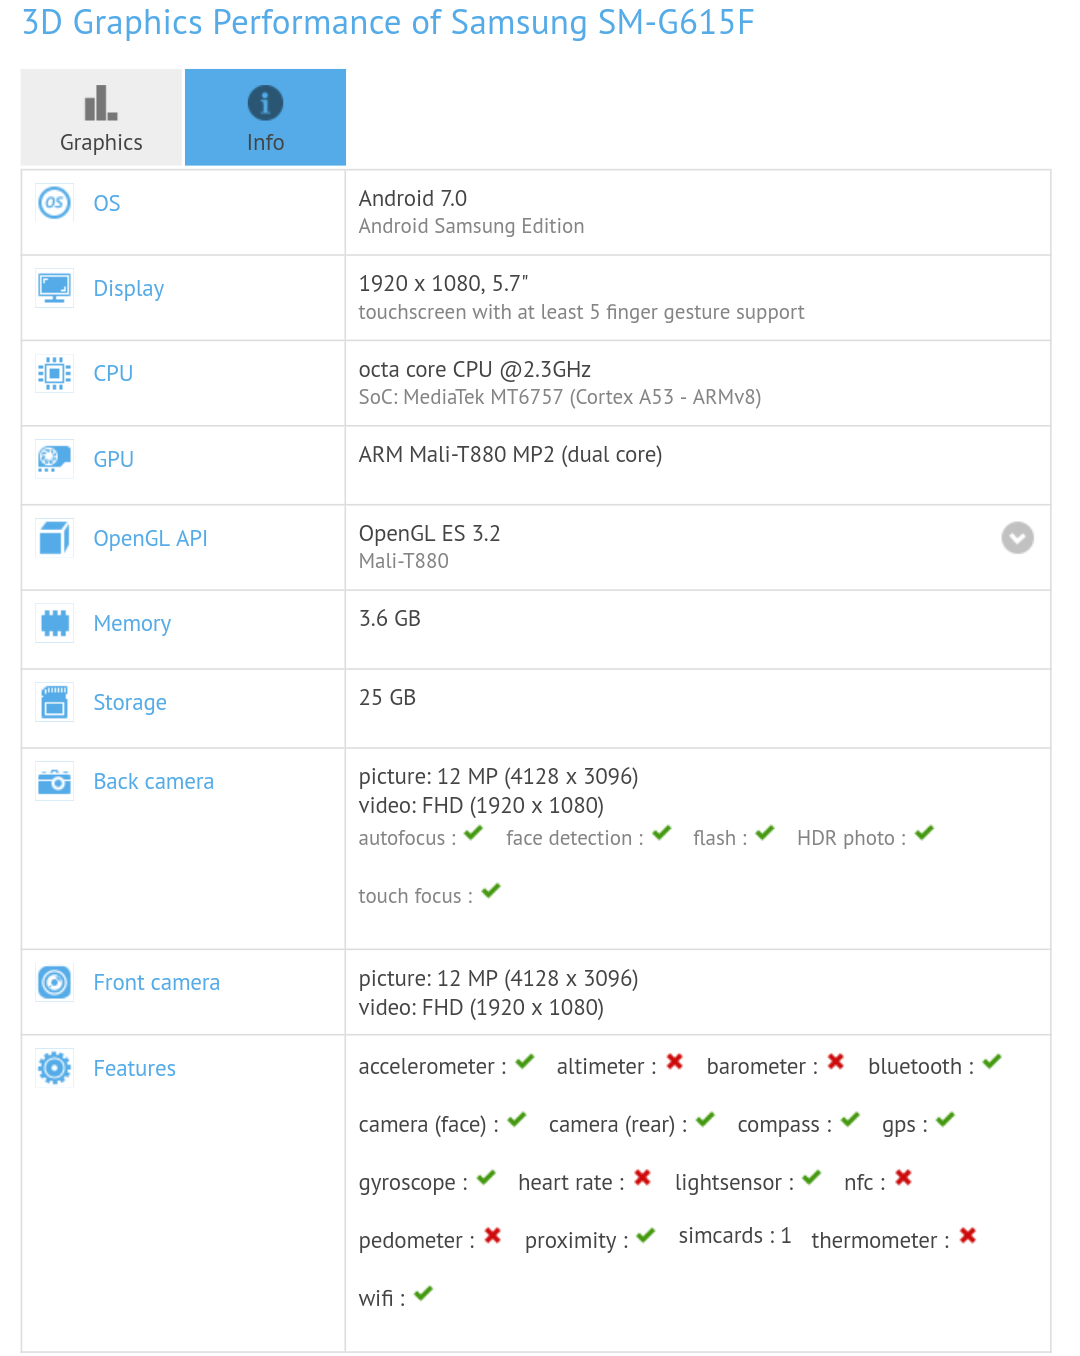Open the Graphics tab
The width and height of the screenshot is (1080, 1356).
tap(101, 117)
